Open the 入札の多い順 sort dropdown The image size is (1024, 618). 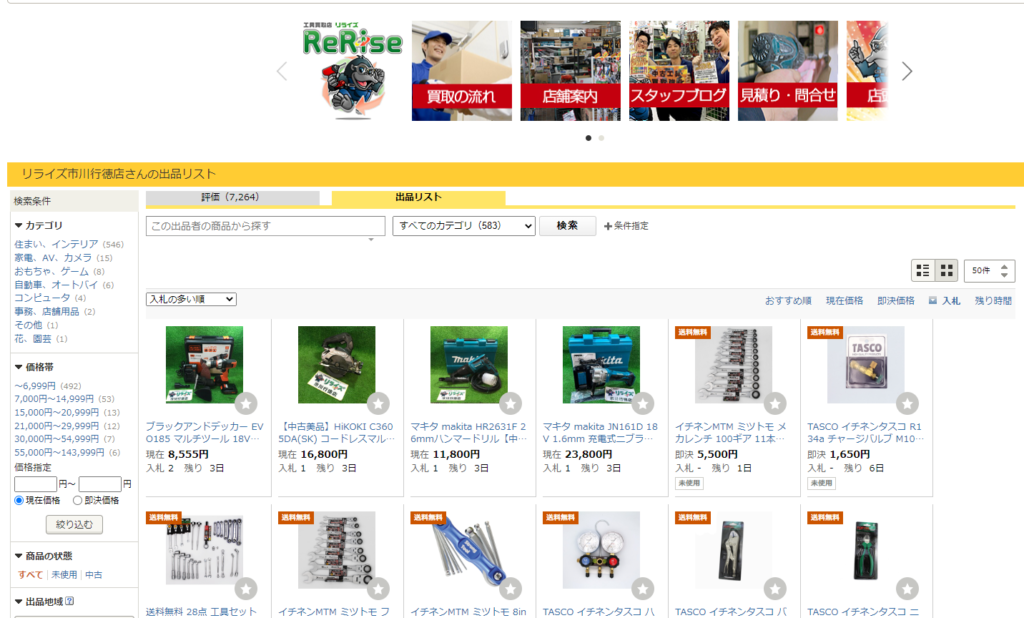pyautogui.click(x=191, y=299)
